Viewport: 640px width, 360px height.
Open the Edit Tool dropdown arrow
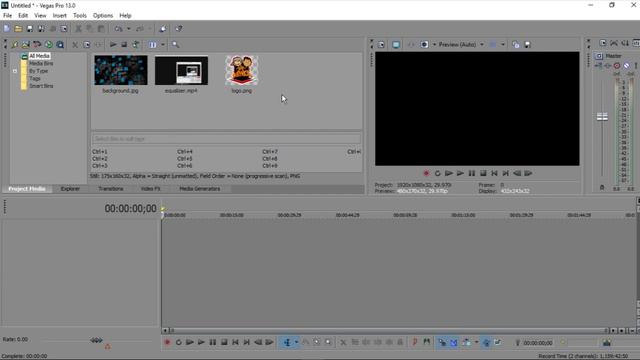point(296,342)
